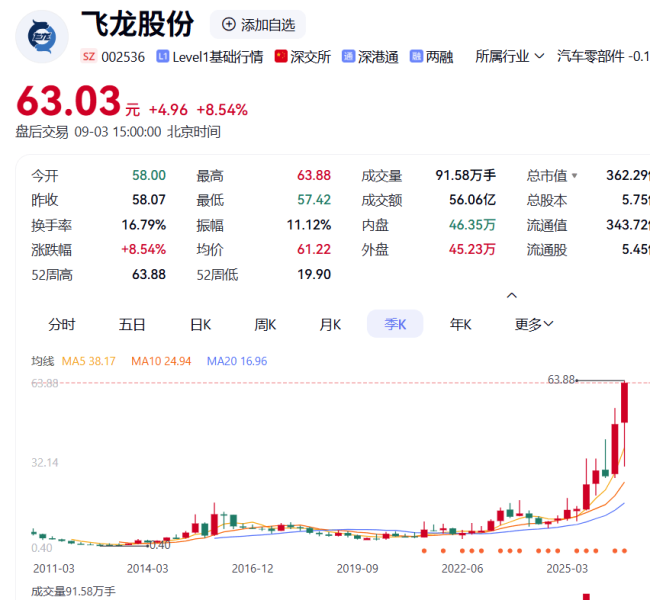650x600 pixels.
Task: Click the 成交额 value 56.06亿
Action: click(473, 200)
